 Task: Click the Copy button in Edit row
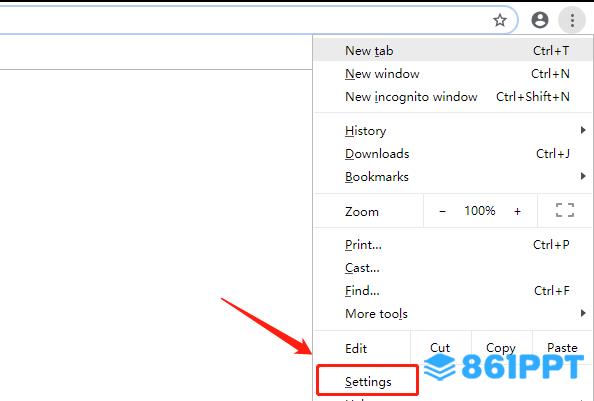coord(501,348)
